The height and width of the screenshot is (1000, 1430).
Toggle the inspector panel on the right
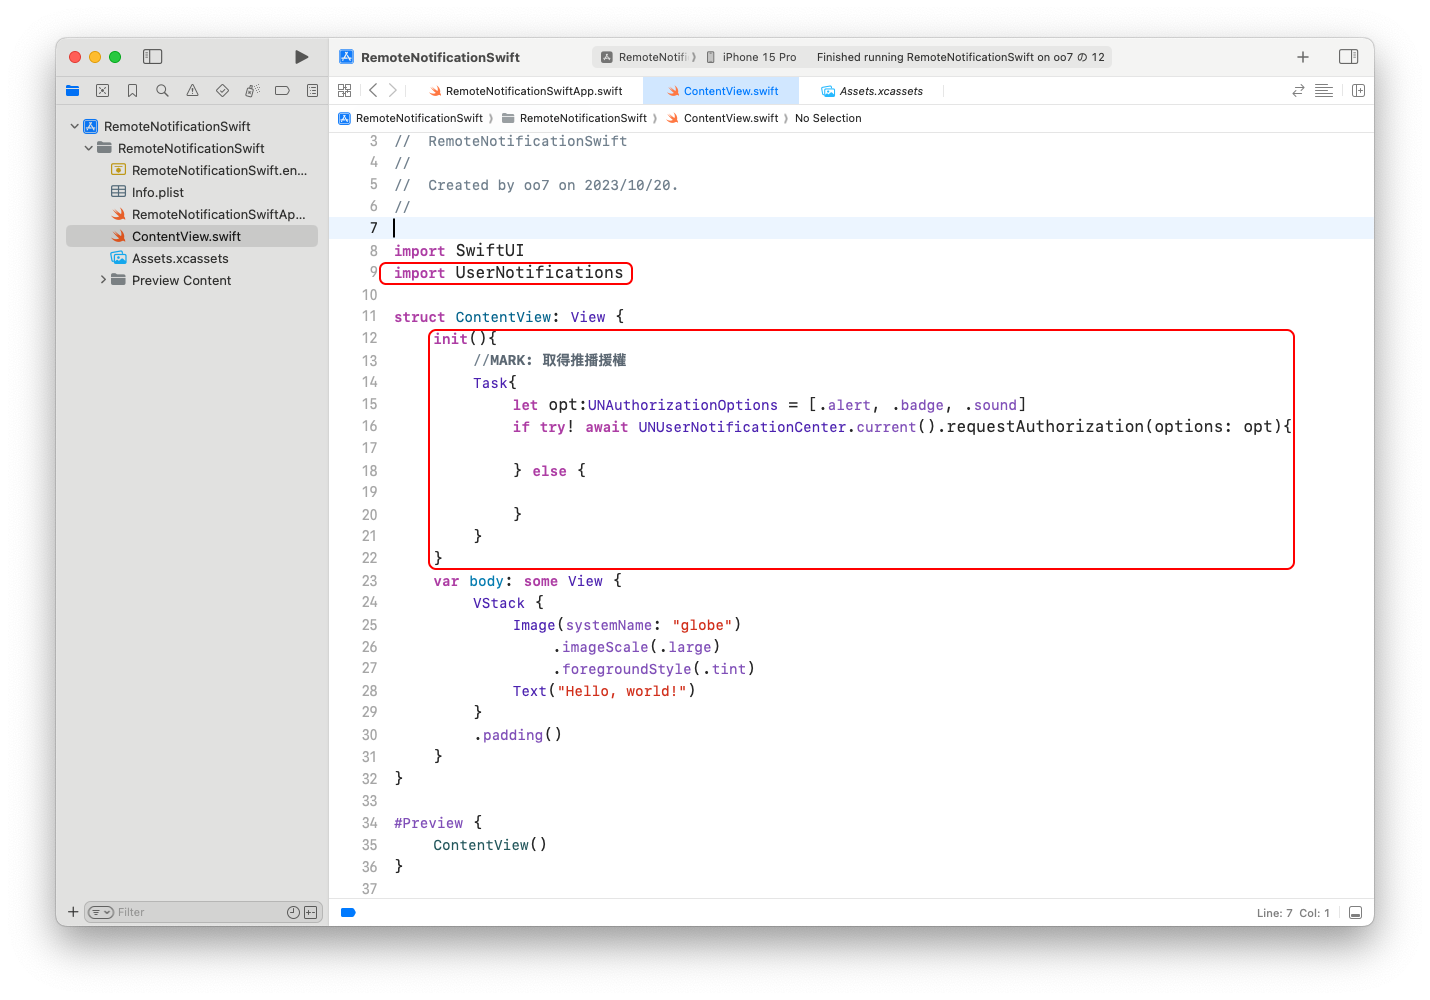(1348, 57)
